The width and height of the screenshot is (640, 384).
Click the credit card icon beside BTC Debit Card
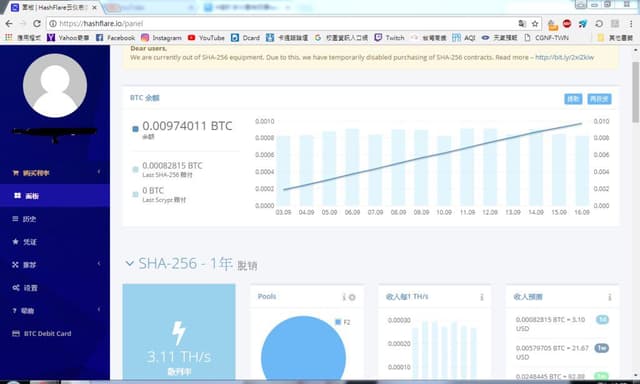coord(16,333)
